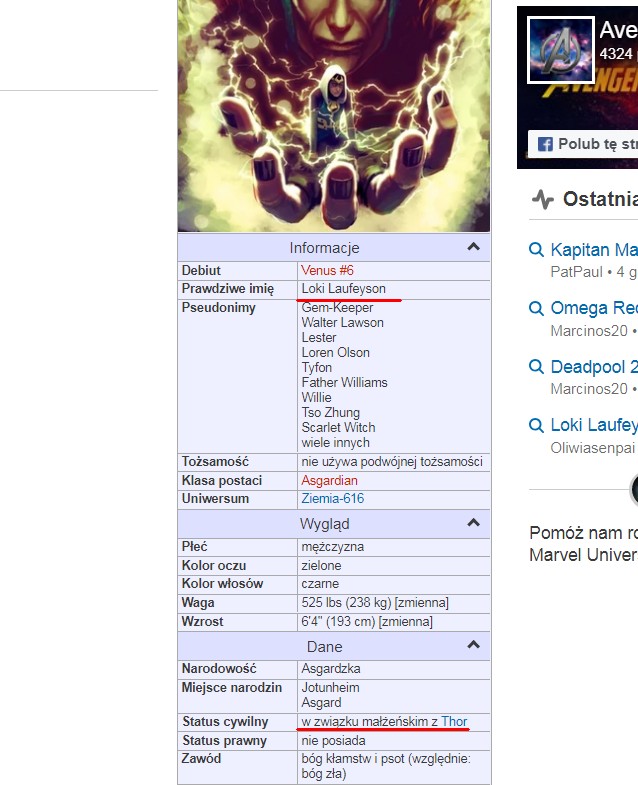Open the Omega Red article link
Screen dimensions: 638x785
(594, 308)
